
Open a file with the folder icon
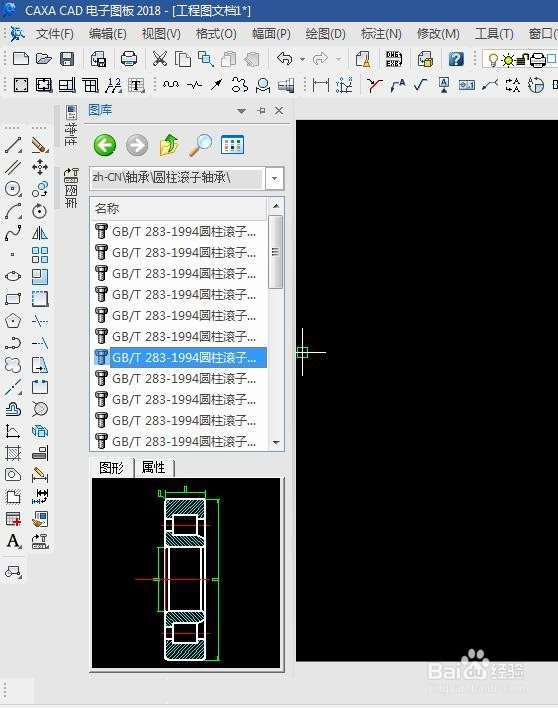44,59
